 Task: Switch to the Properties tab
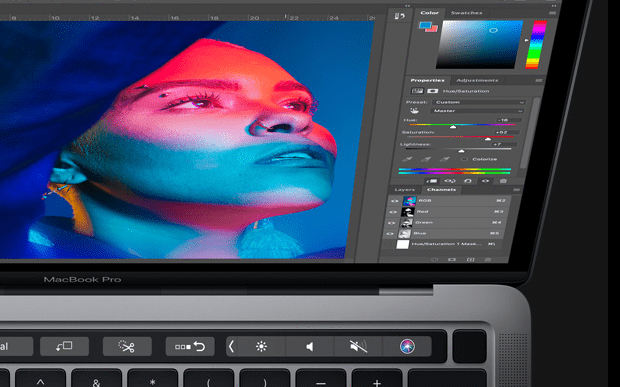click(427, 80)
